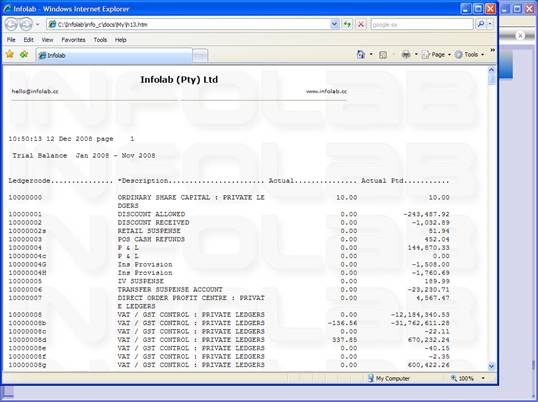Click ledger code 10000001

pyautogui.click(x=25, y=214)
